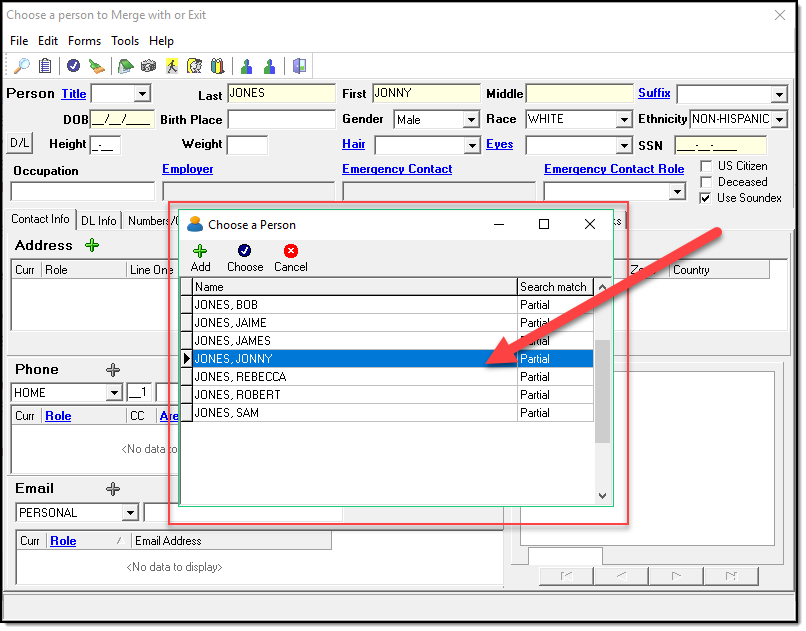This screenshot has height=631, width=806.
Task: Click the exit door icon in toolbar
Action: point(299,66)
